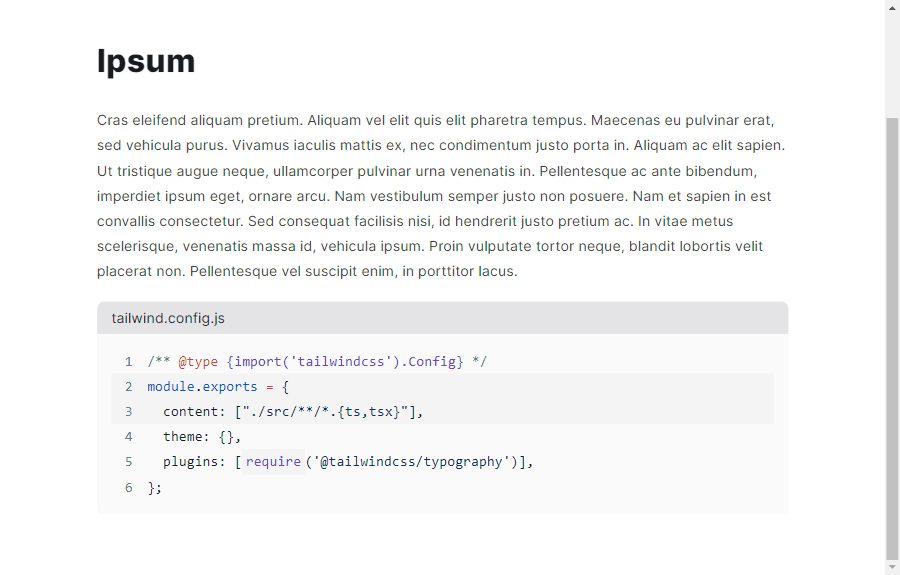
Task: Click the module keyword on line 2
Action: pos(171,387)
